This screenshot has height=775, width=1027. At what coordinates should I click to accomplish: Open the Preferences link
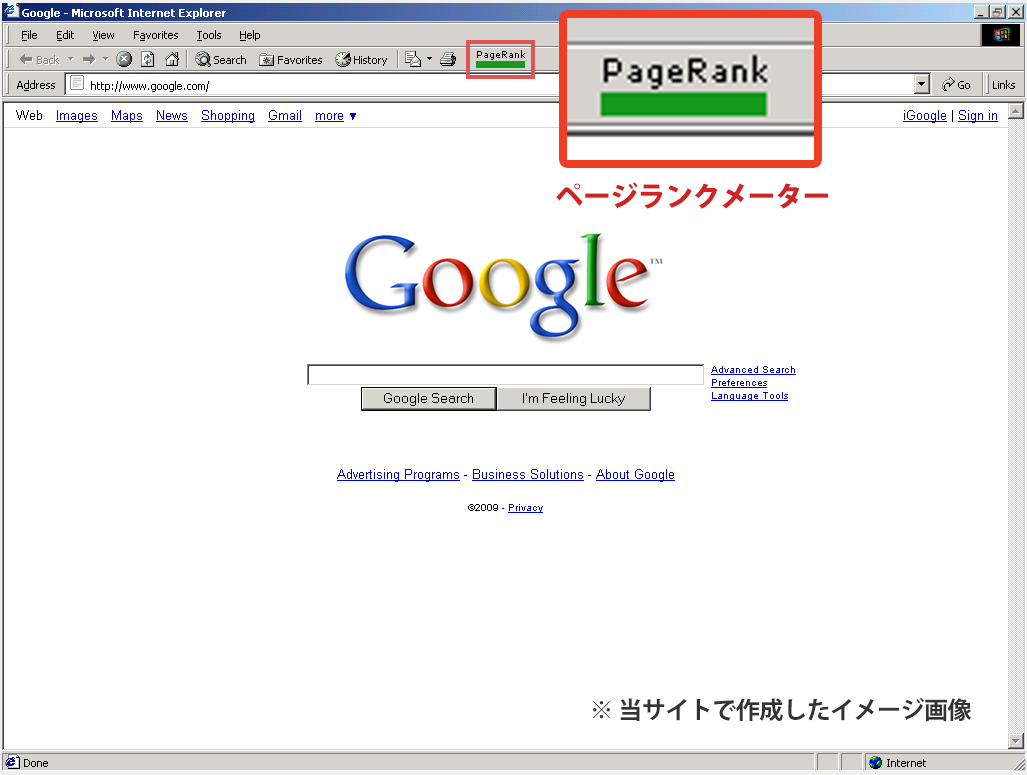coord(739,383)
